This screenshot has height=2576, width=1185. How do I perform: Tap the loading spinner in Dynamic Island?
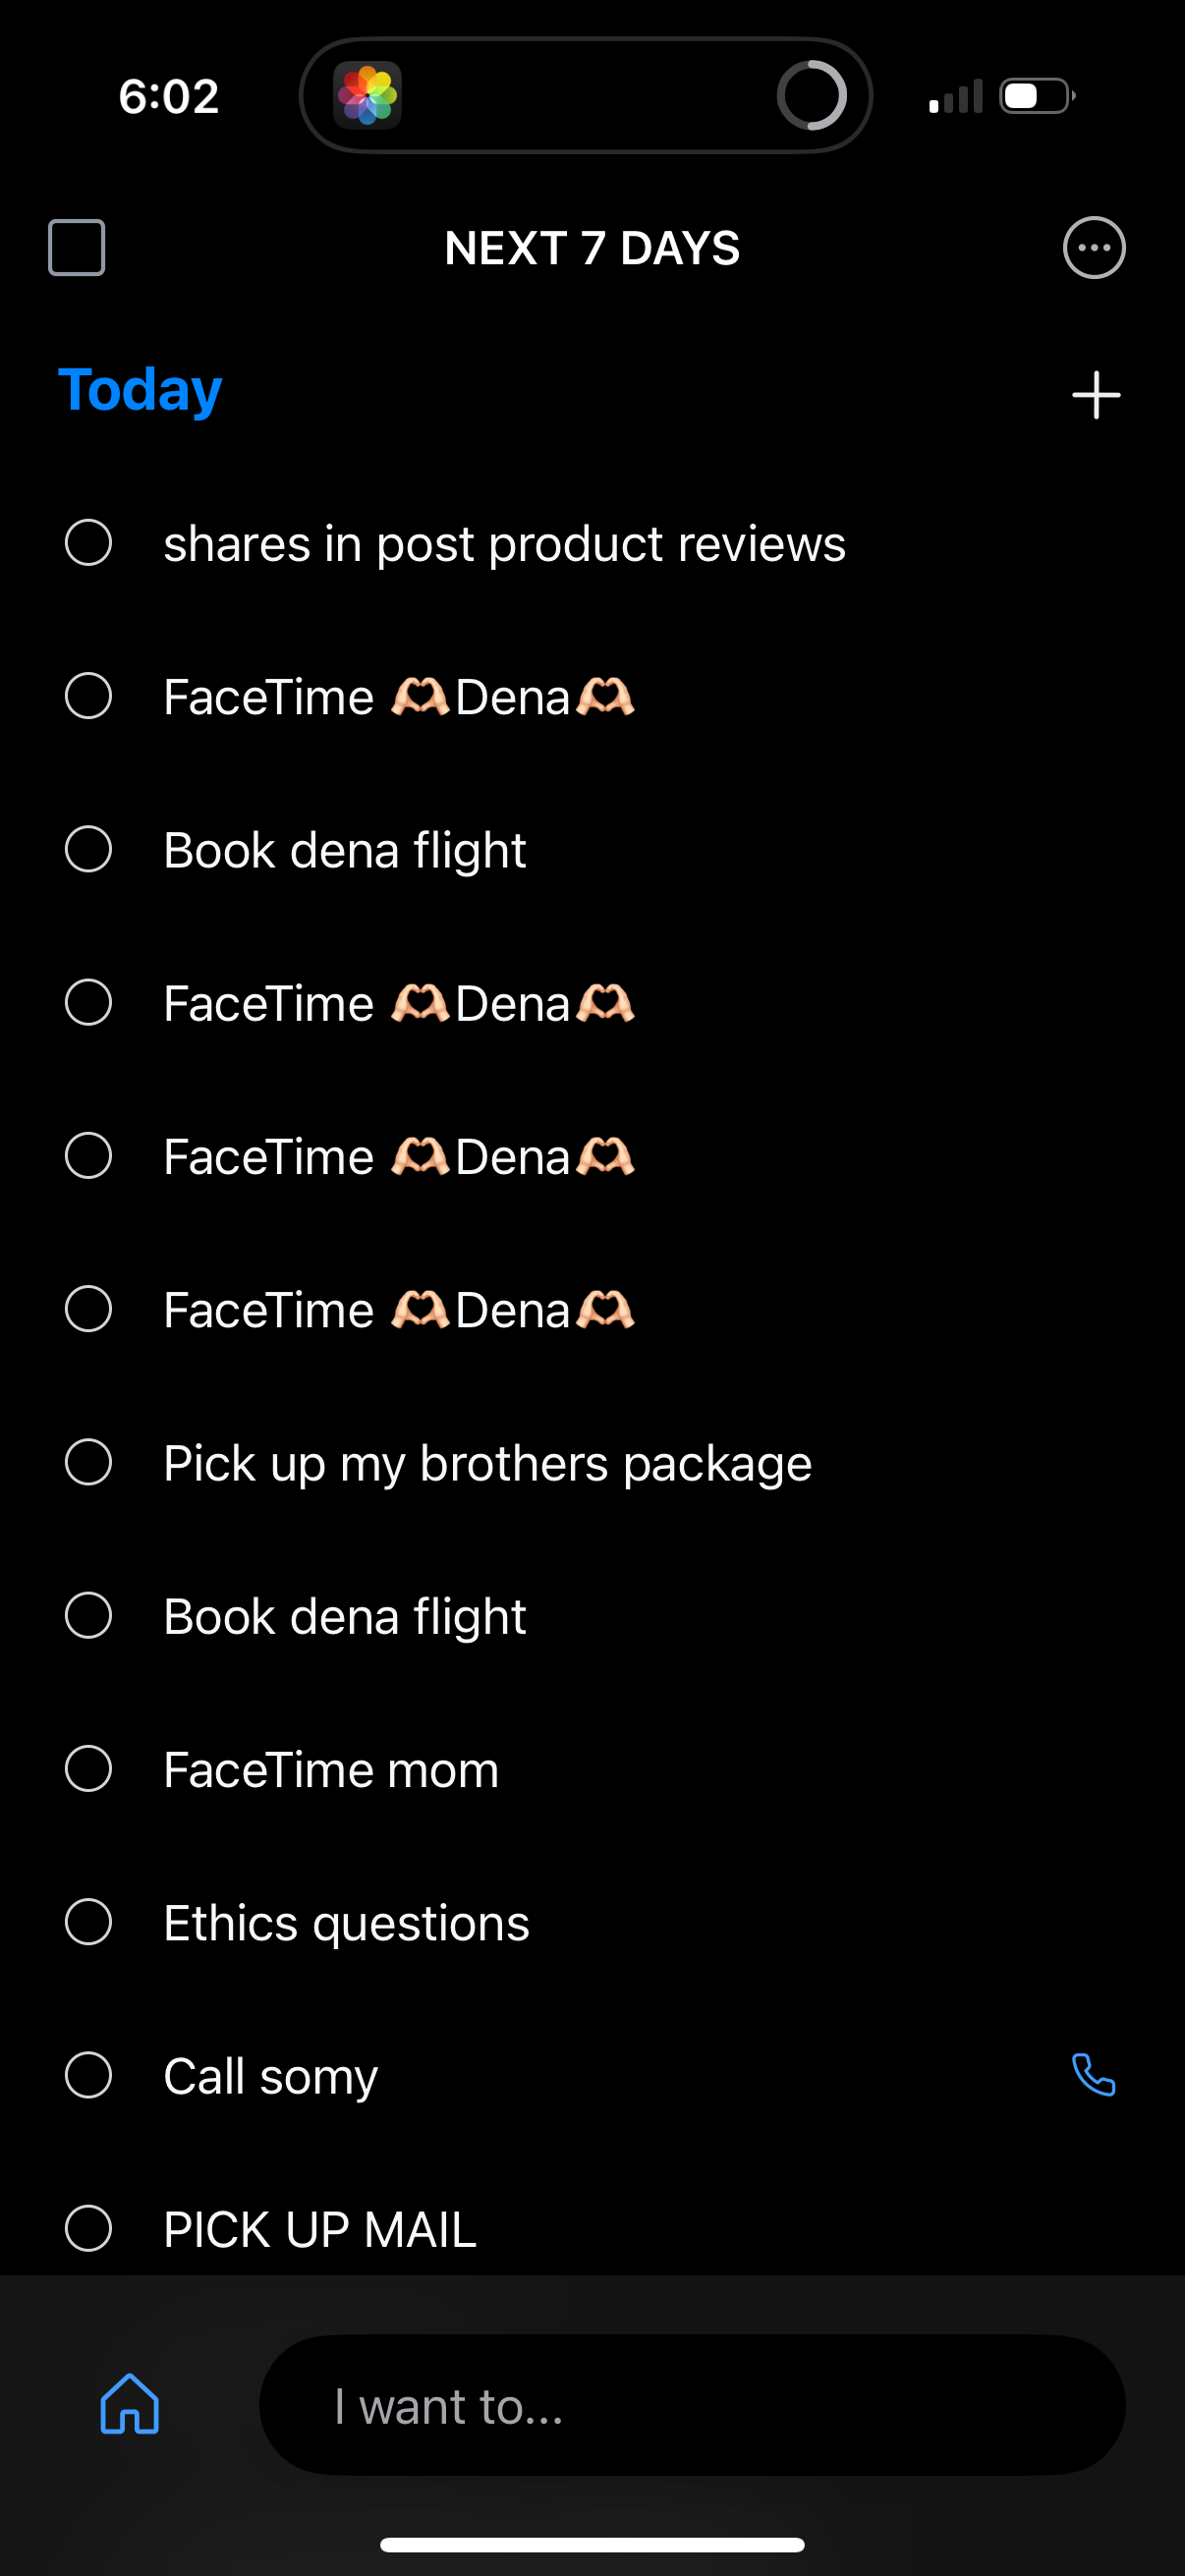click(x=811, y=96)
